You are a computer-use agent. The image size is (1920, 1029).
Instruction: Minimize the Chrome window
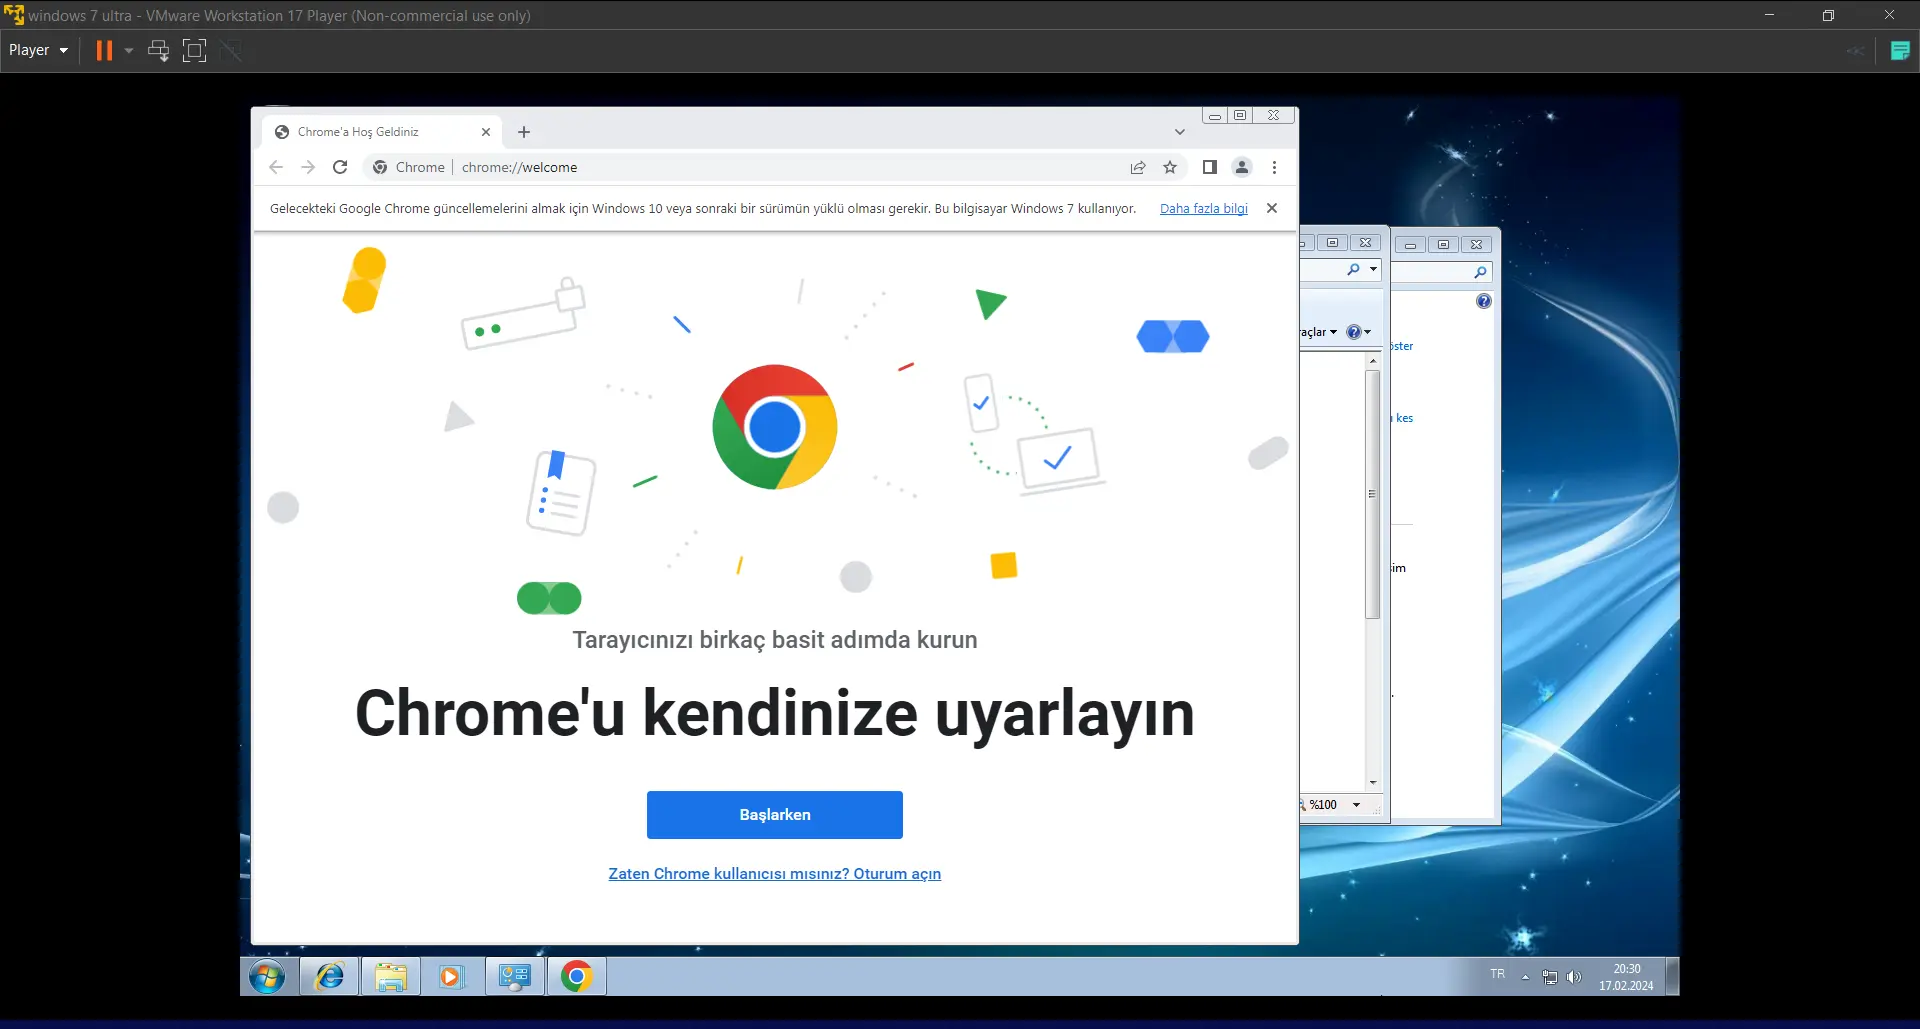click(x=1215, y=115)
